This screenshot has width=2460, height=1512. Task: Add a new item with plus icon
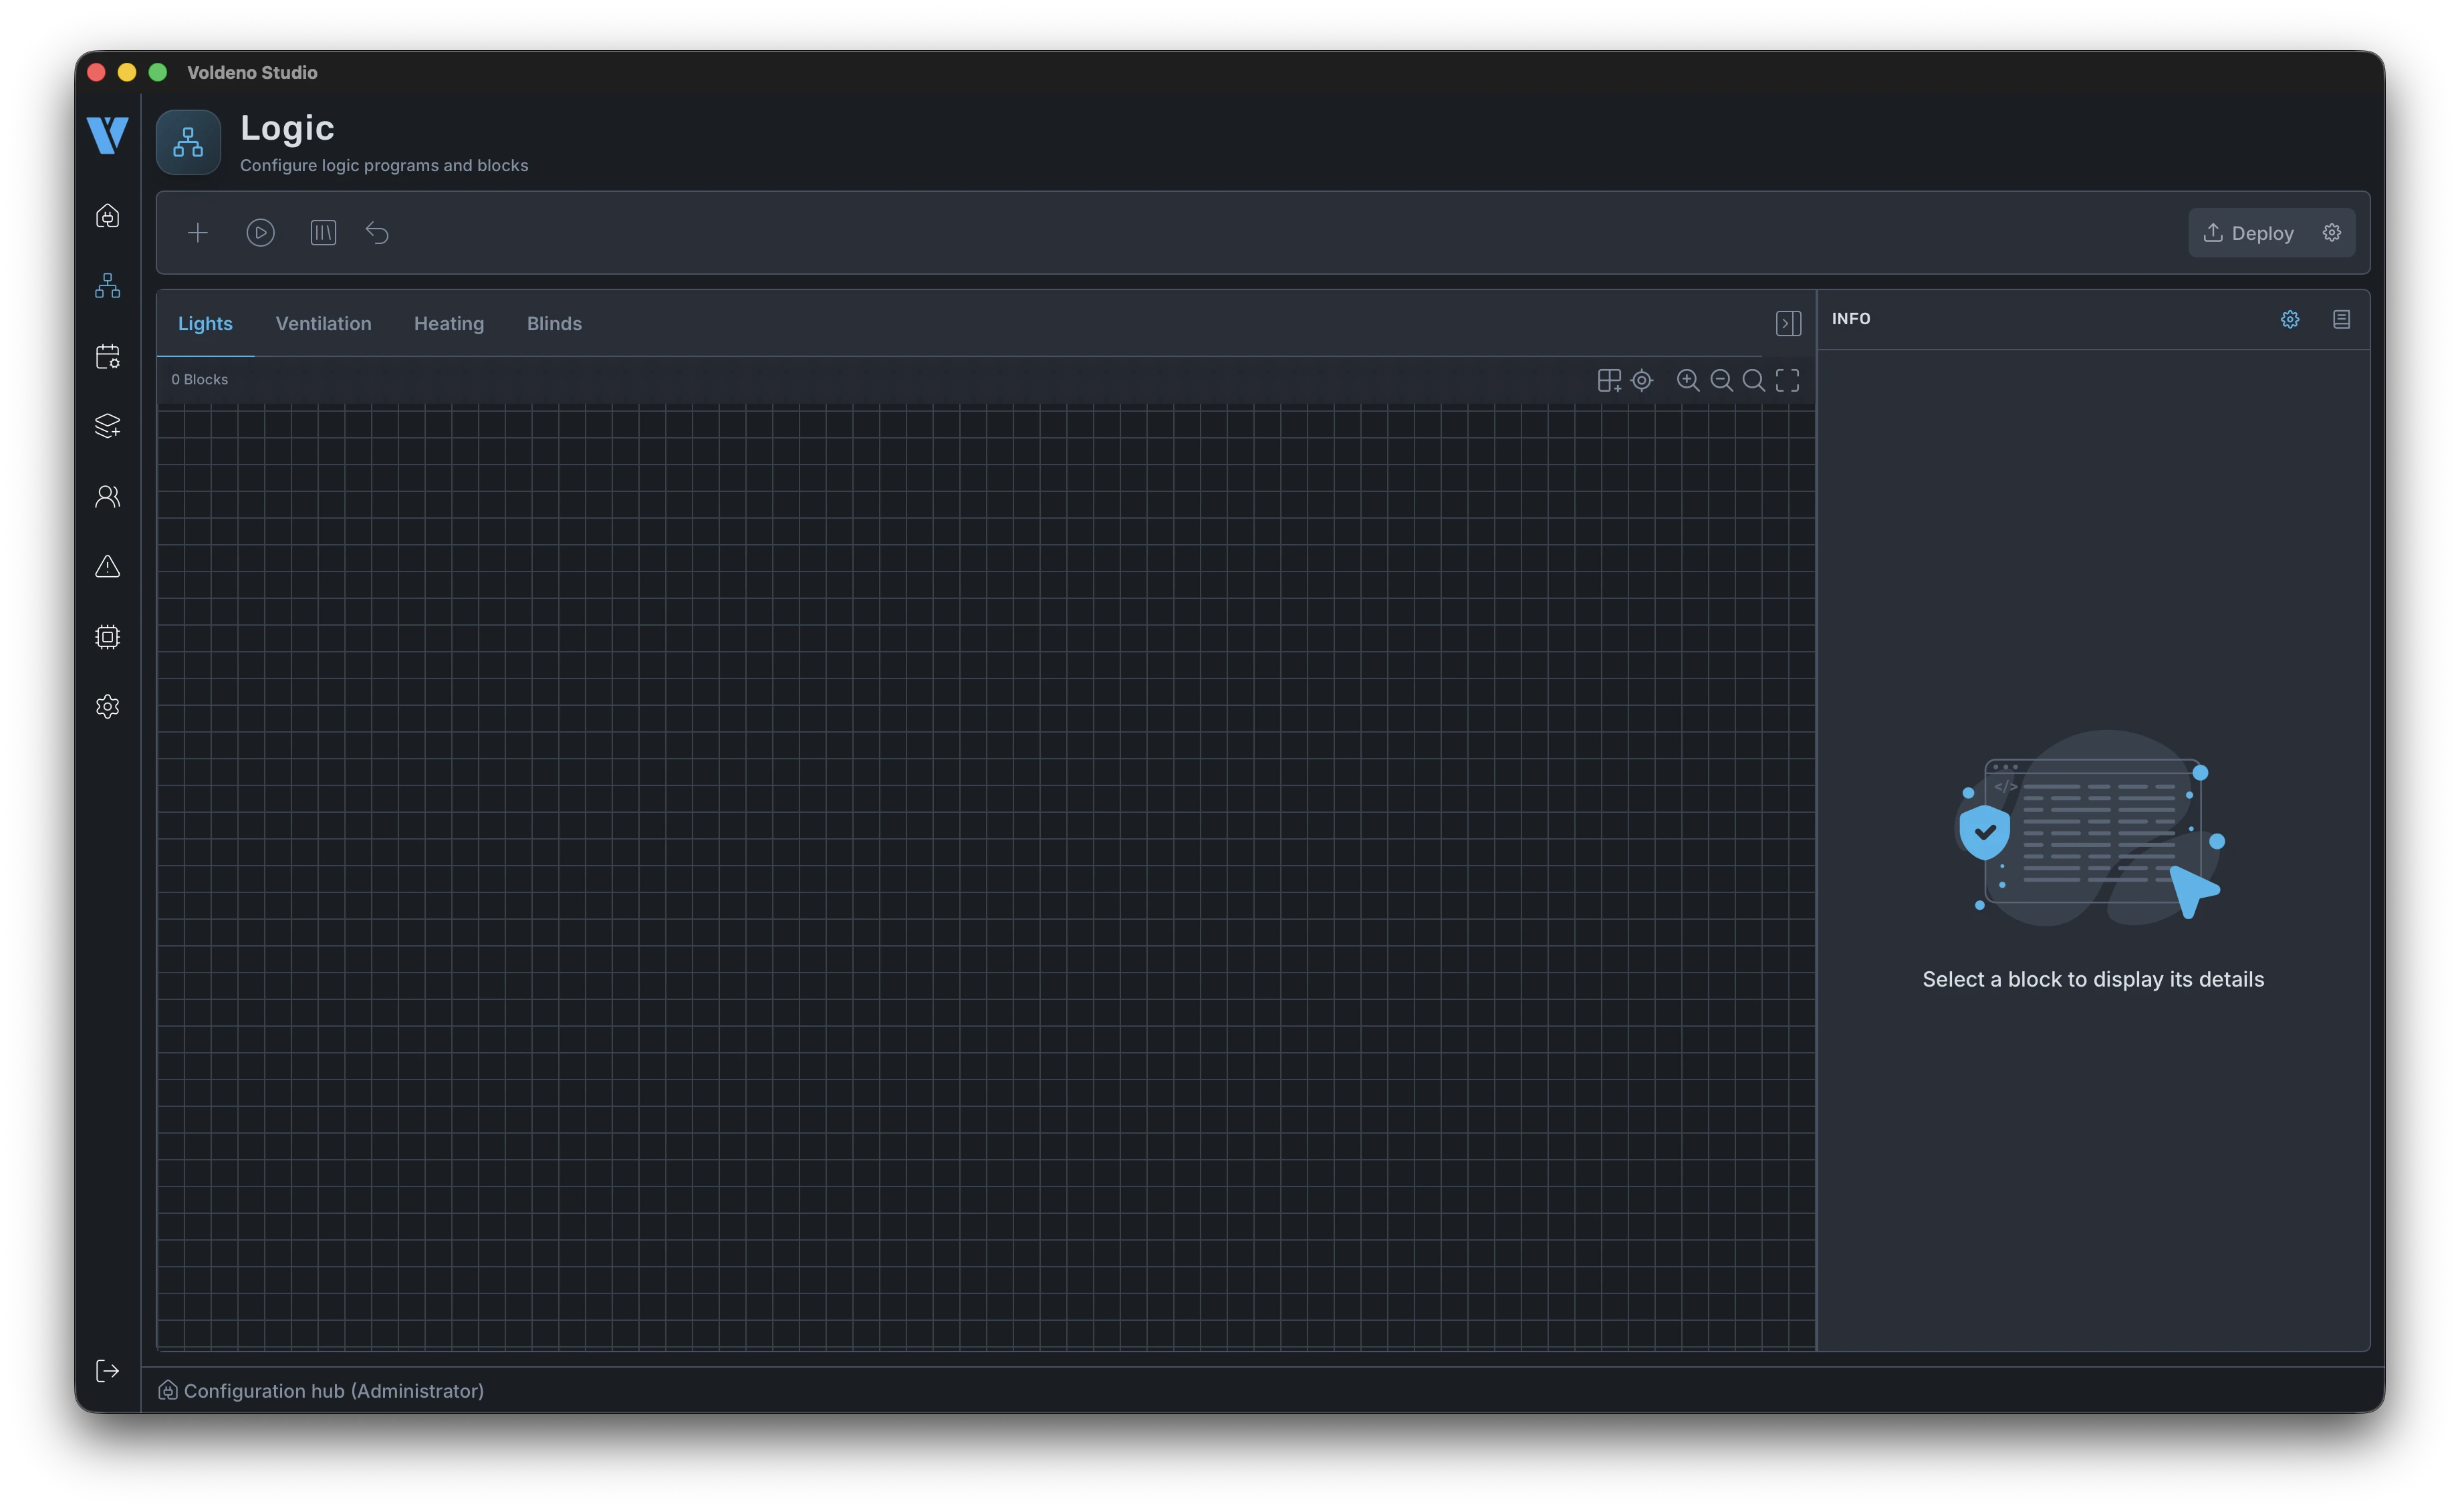coord(198,233)
